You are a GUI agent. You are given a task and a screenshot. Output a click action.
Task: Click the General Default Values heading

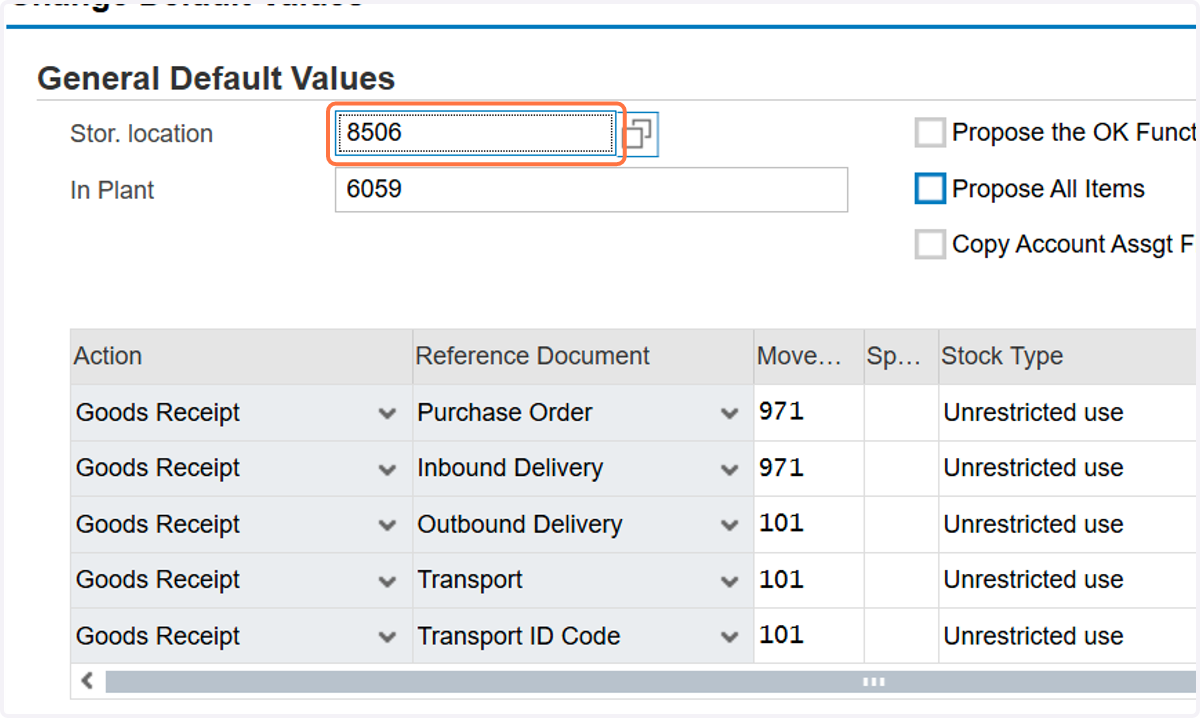point(216,78)
